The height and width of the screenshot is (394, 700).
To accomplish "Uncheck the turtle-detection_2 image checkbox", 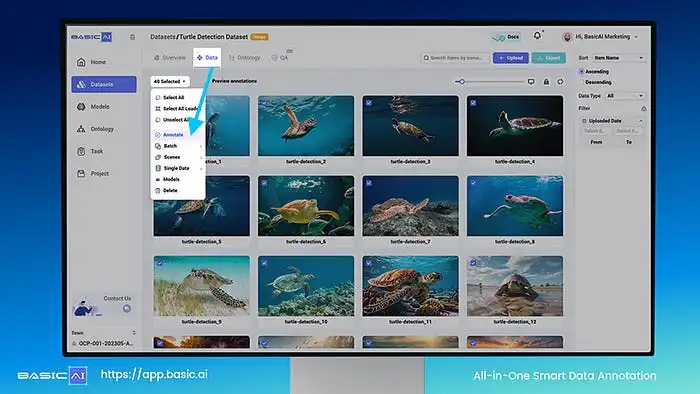I will 264,103.
